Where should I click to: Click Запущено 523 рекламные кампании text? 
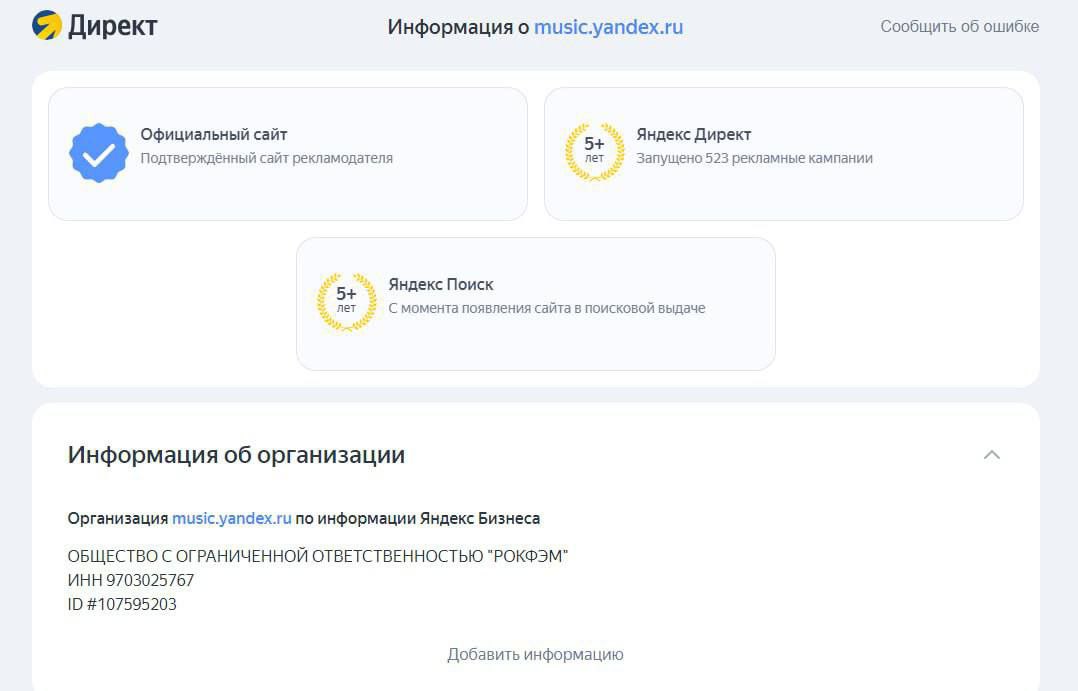click(754, 158)
